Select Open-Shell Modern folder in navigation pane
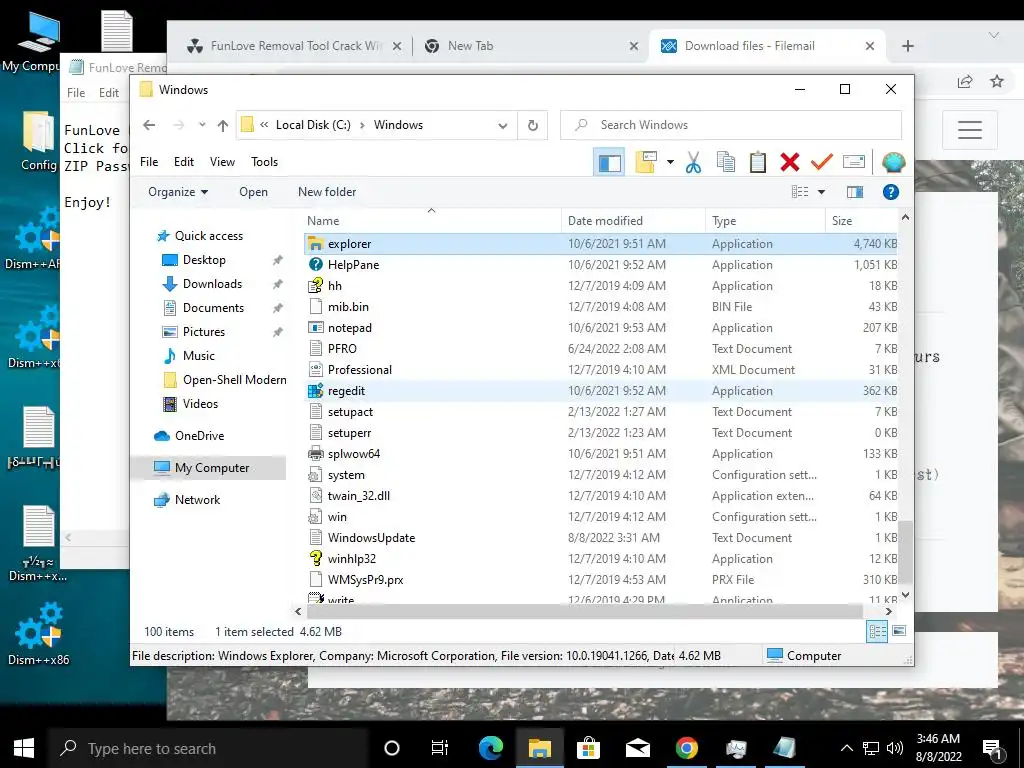 (x=234, y=380)
